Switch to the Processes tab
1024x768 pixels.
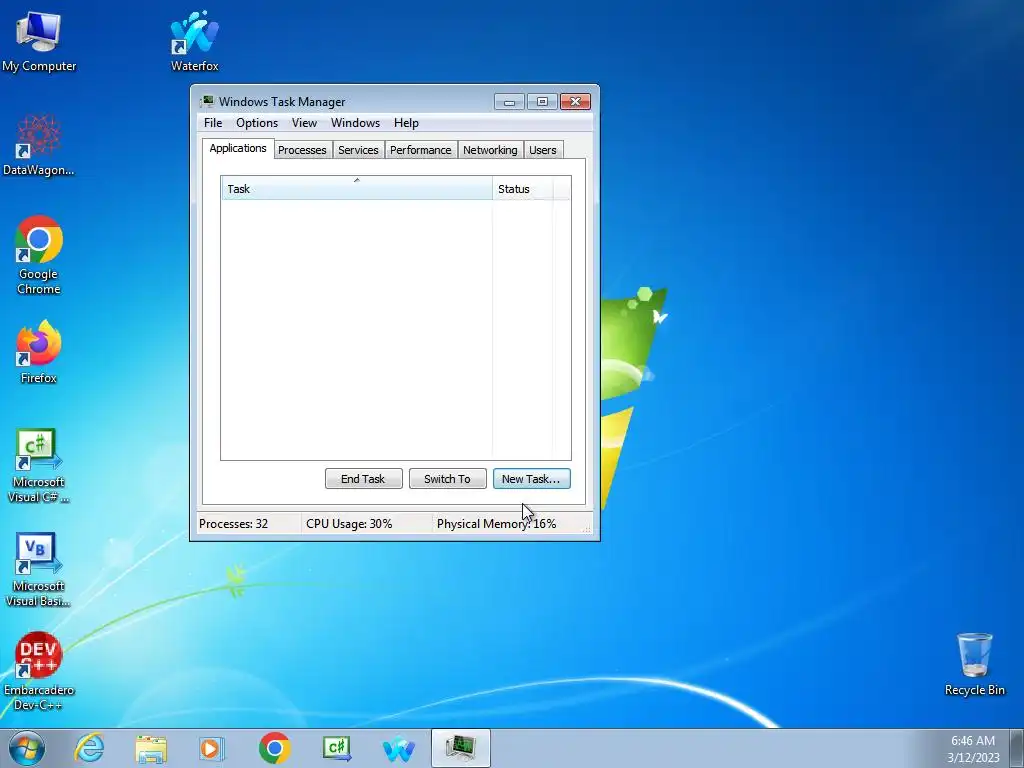302,150
